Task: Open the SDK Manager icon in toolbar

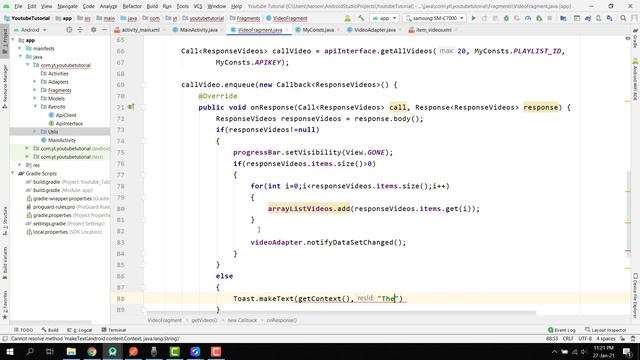Action: 609,18
